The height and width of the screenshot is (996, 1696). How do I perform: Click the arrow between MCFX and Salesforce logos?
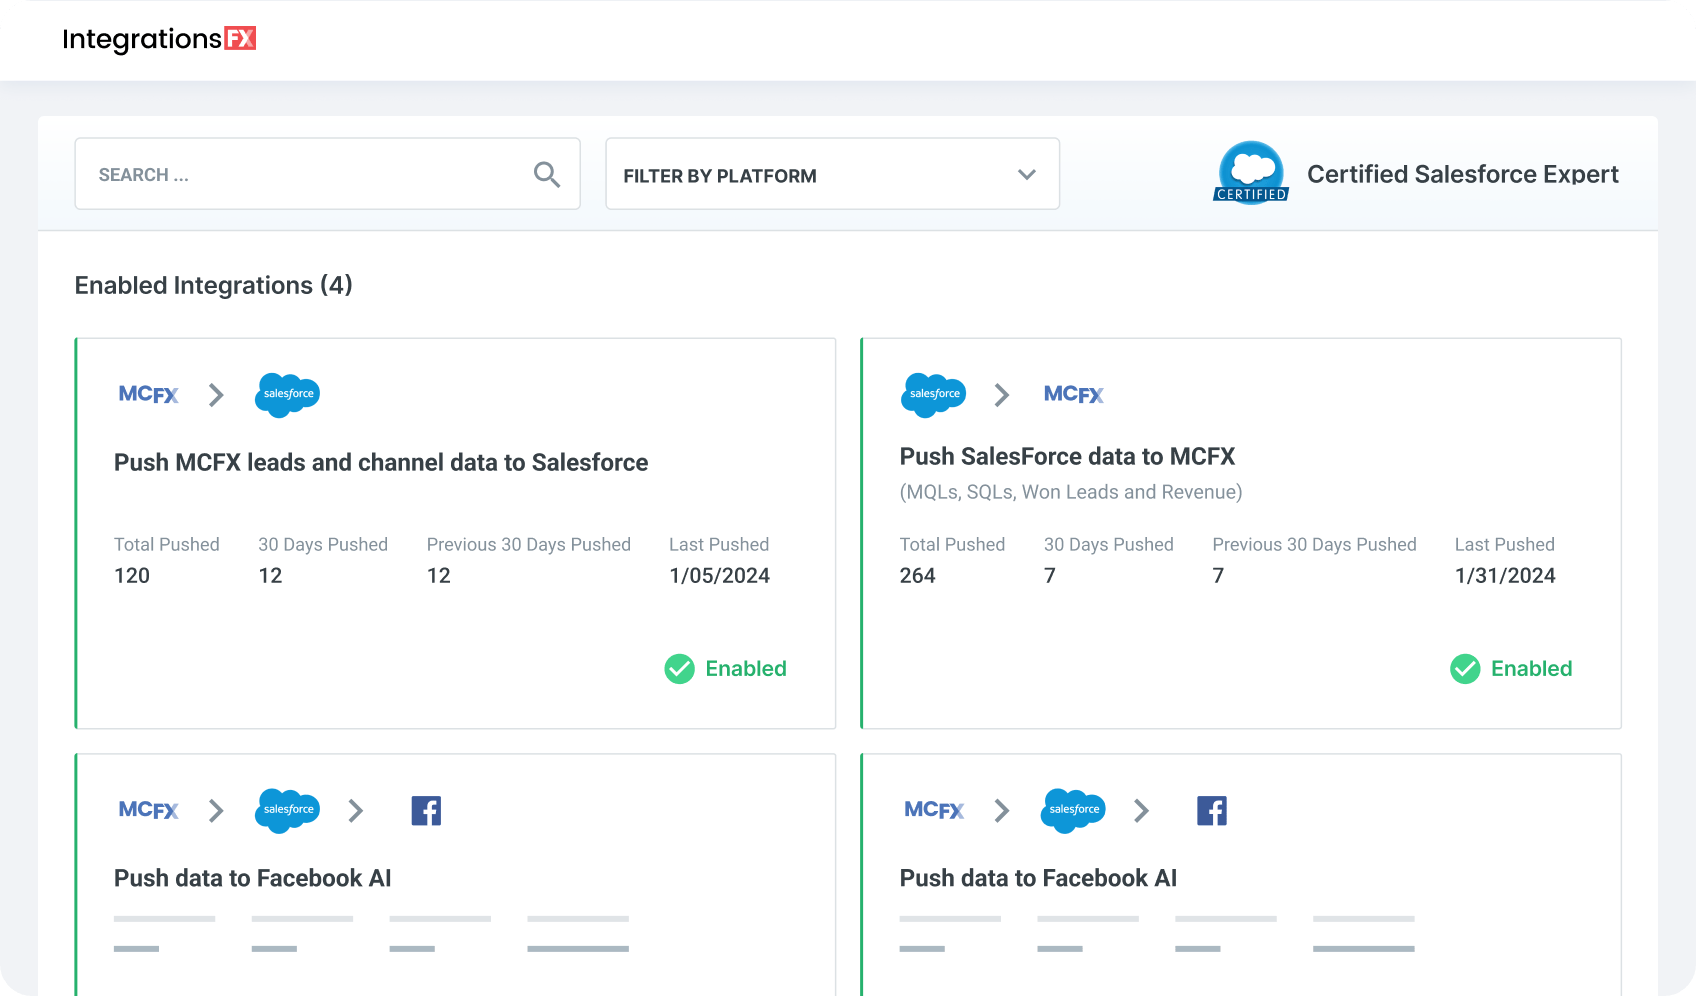pos(216,395)
